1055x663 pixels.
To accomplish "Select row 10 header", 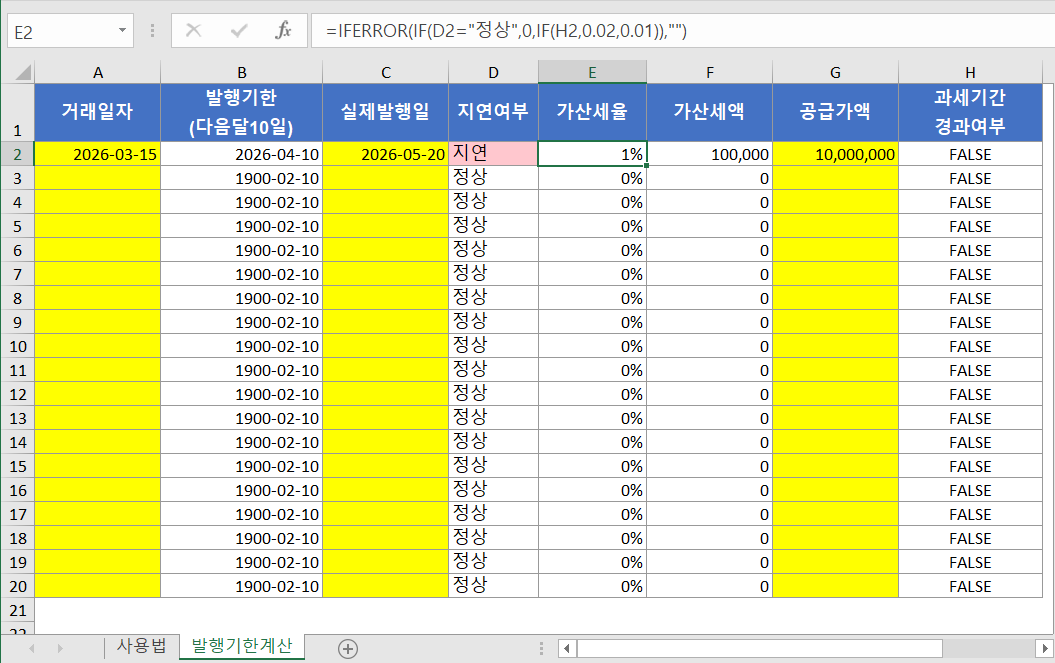I will click(17, 346).
